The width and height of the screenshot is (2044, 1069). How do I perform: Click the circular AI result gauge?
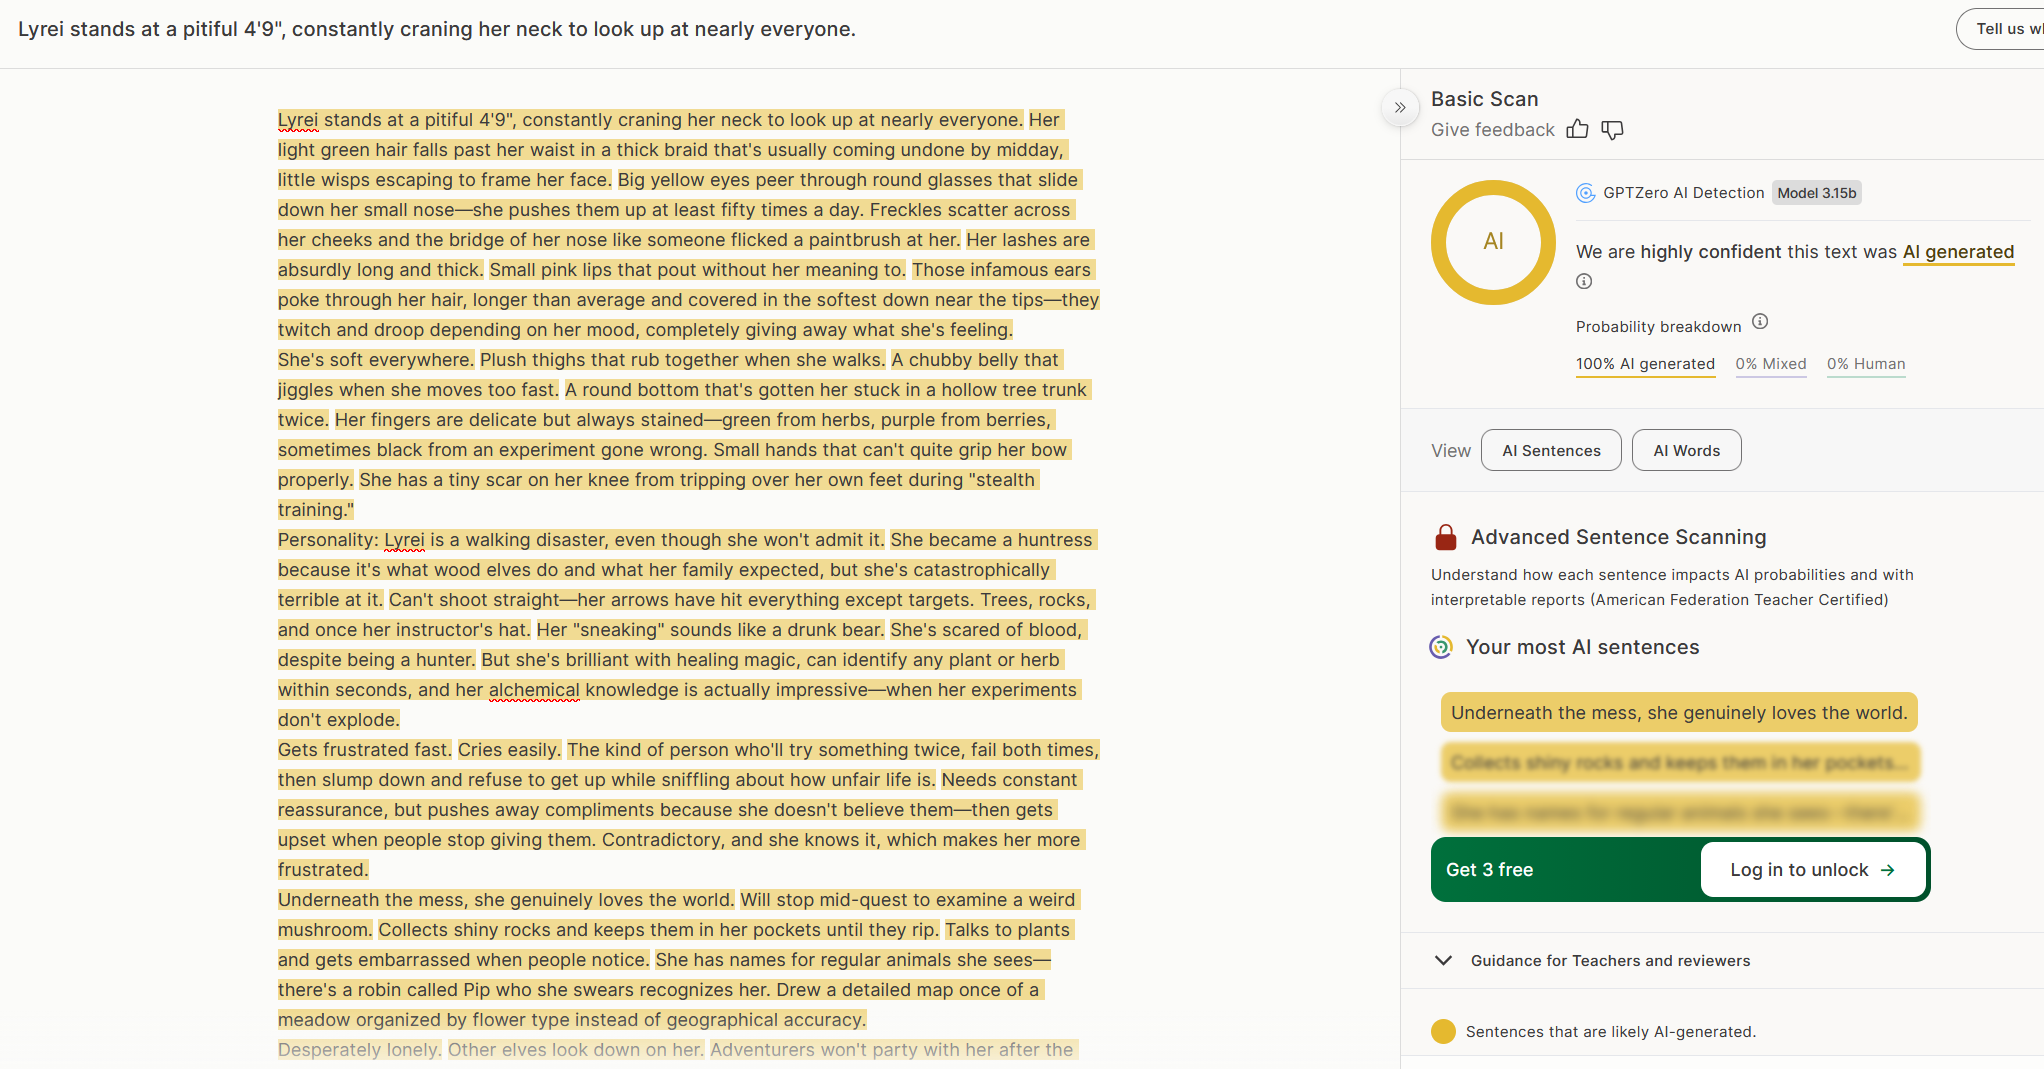point(1493,242)
